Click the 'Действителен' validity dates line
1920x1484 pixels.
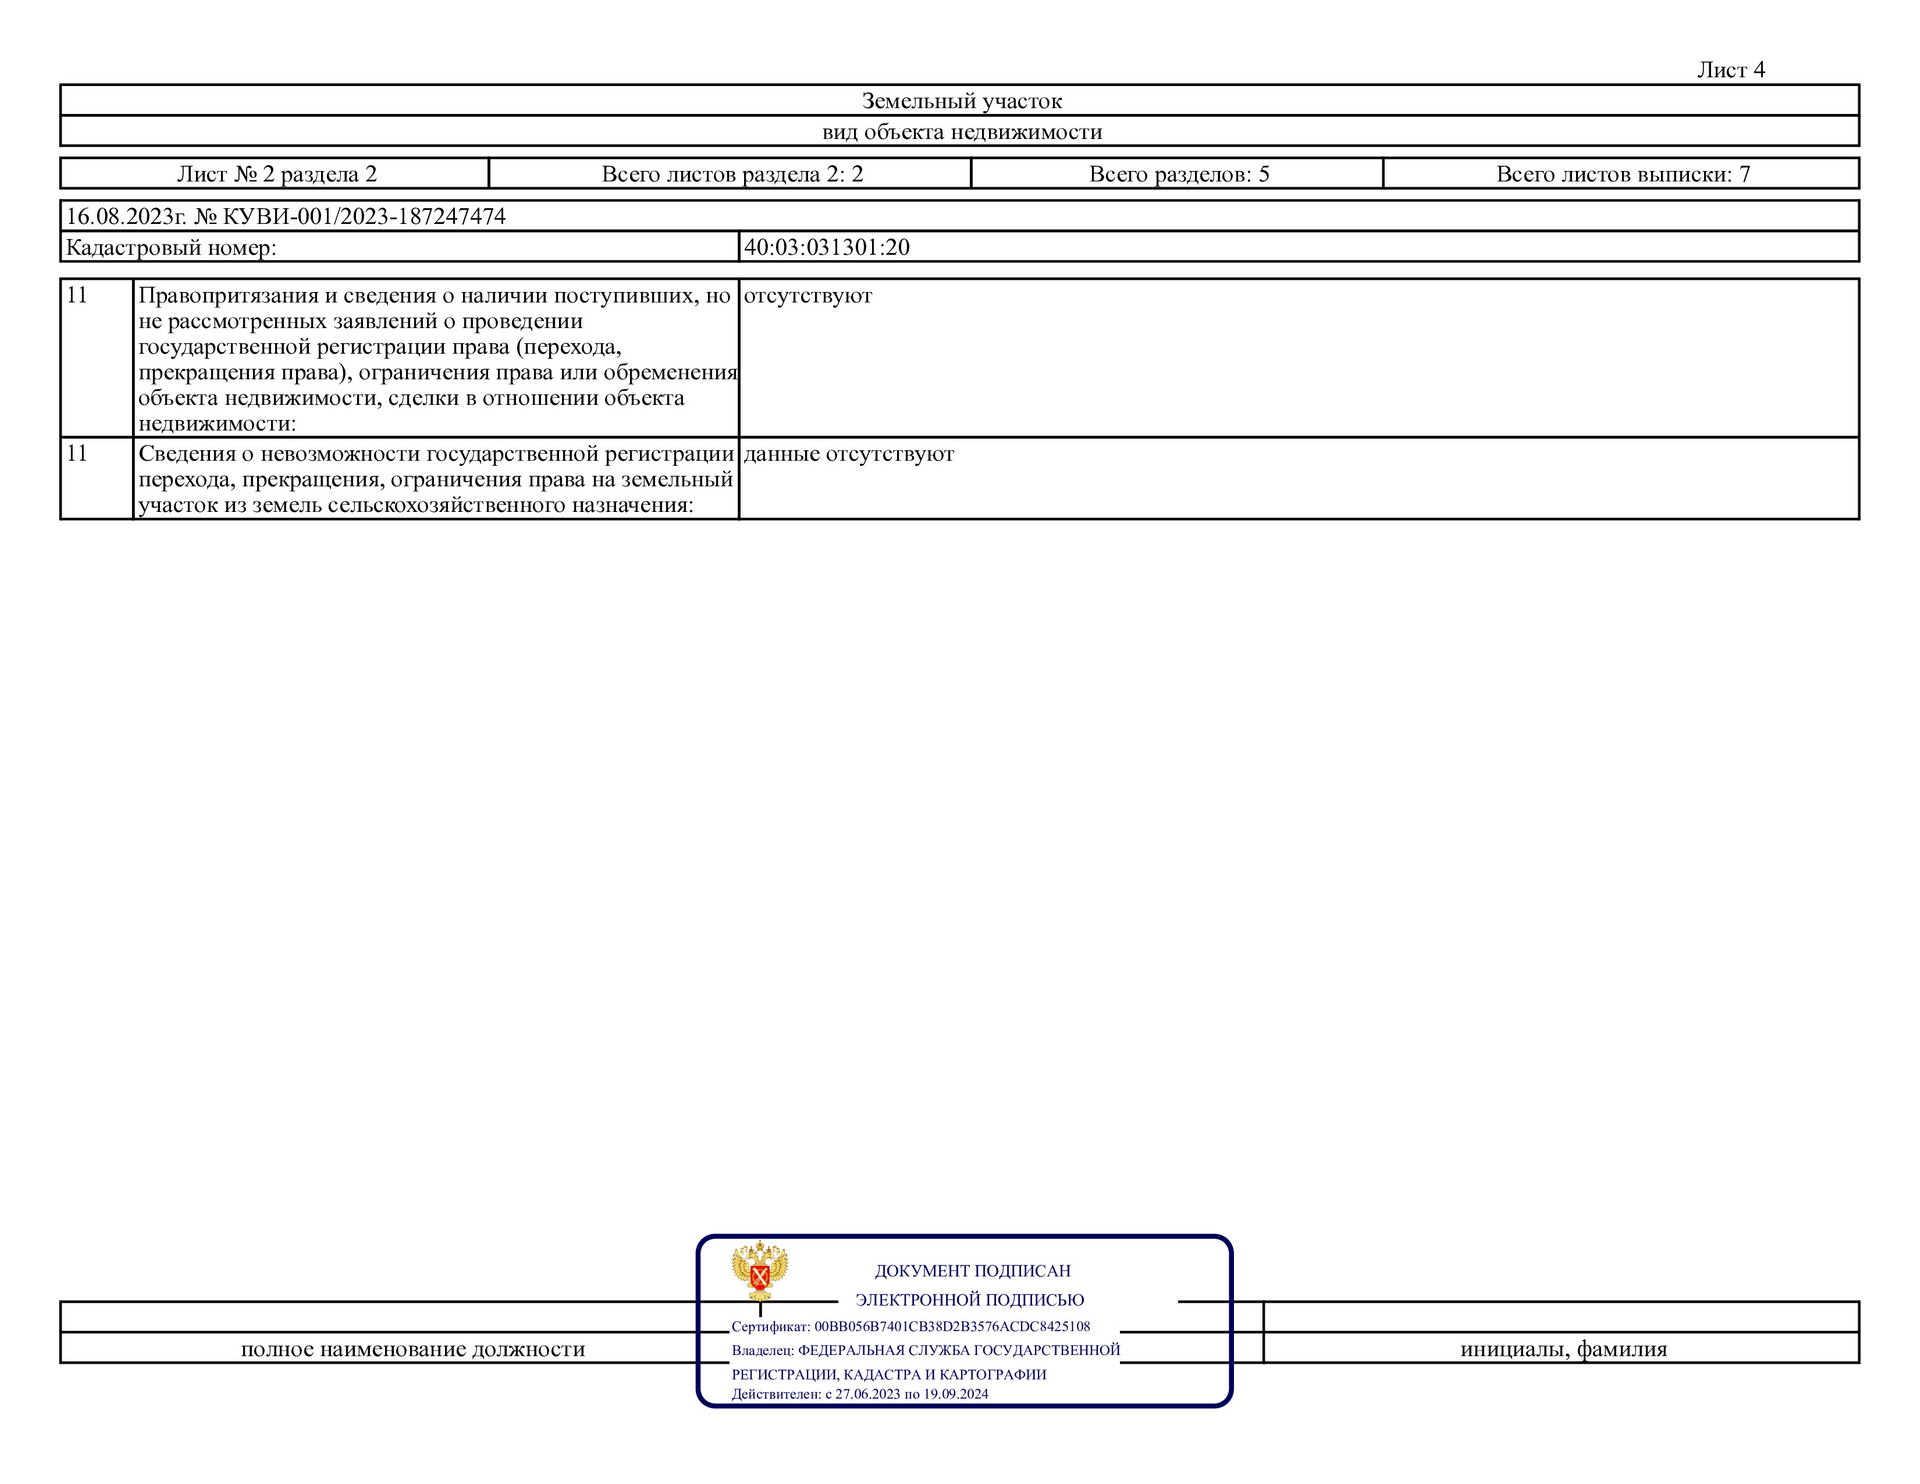tap(859, 1394)
